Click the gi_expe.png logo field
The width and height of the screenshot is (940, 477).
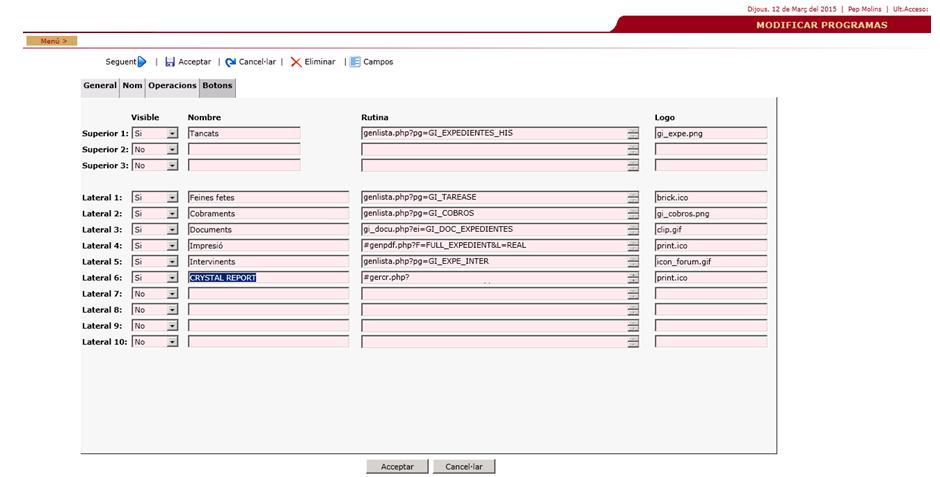[710, 134]
